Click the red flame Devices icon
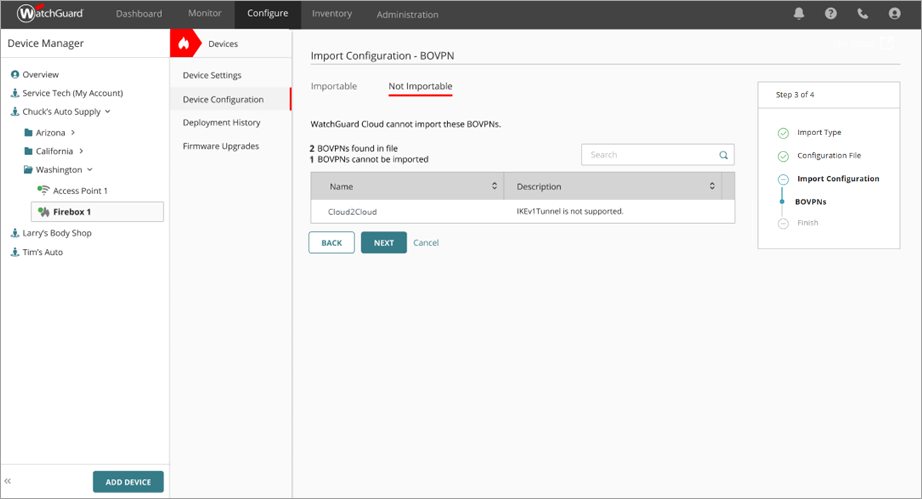The width and height of the screenshot is (922, 499). pyautogui.click(x=184, y=43)
